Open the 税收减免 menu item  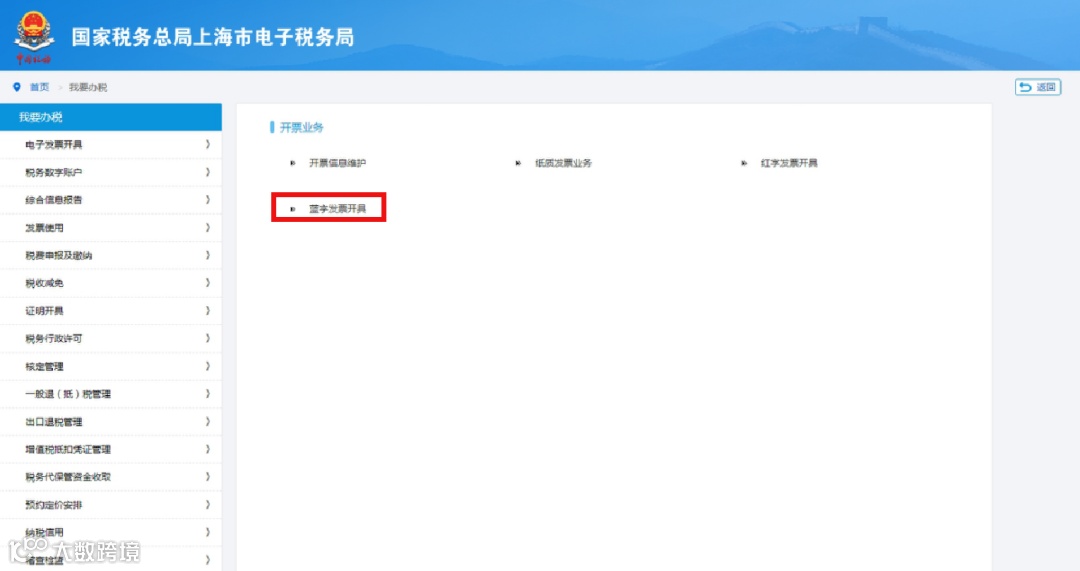(x=111, y=283)
